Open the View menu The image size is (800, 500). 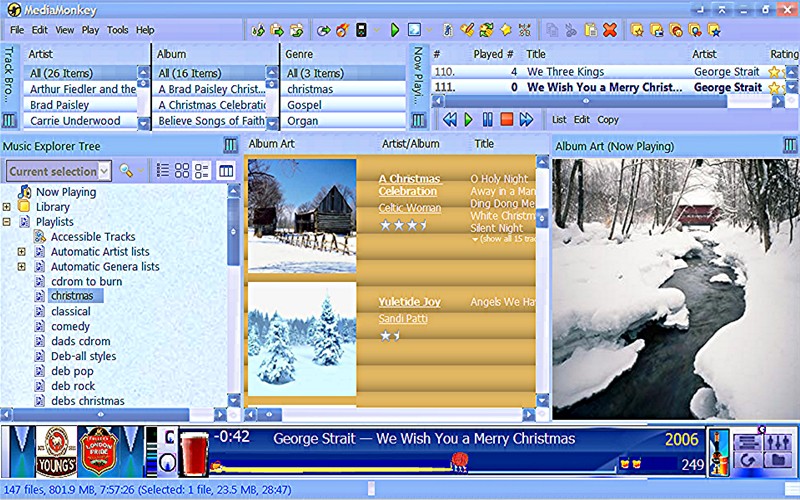coord(65,30)
